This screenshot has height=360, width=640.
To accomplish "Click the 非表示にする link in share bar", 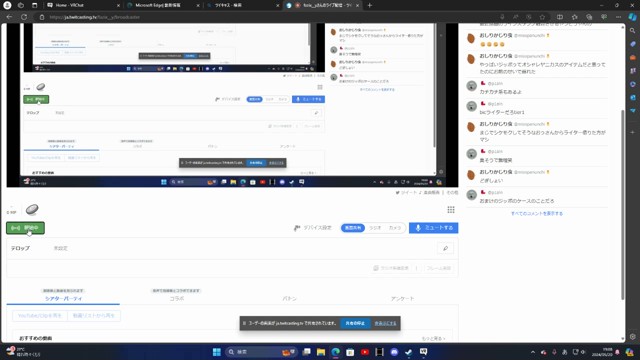I will pos(385,323).
